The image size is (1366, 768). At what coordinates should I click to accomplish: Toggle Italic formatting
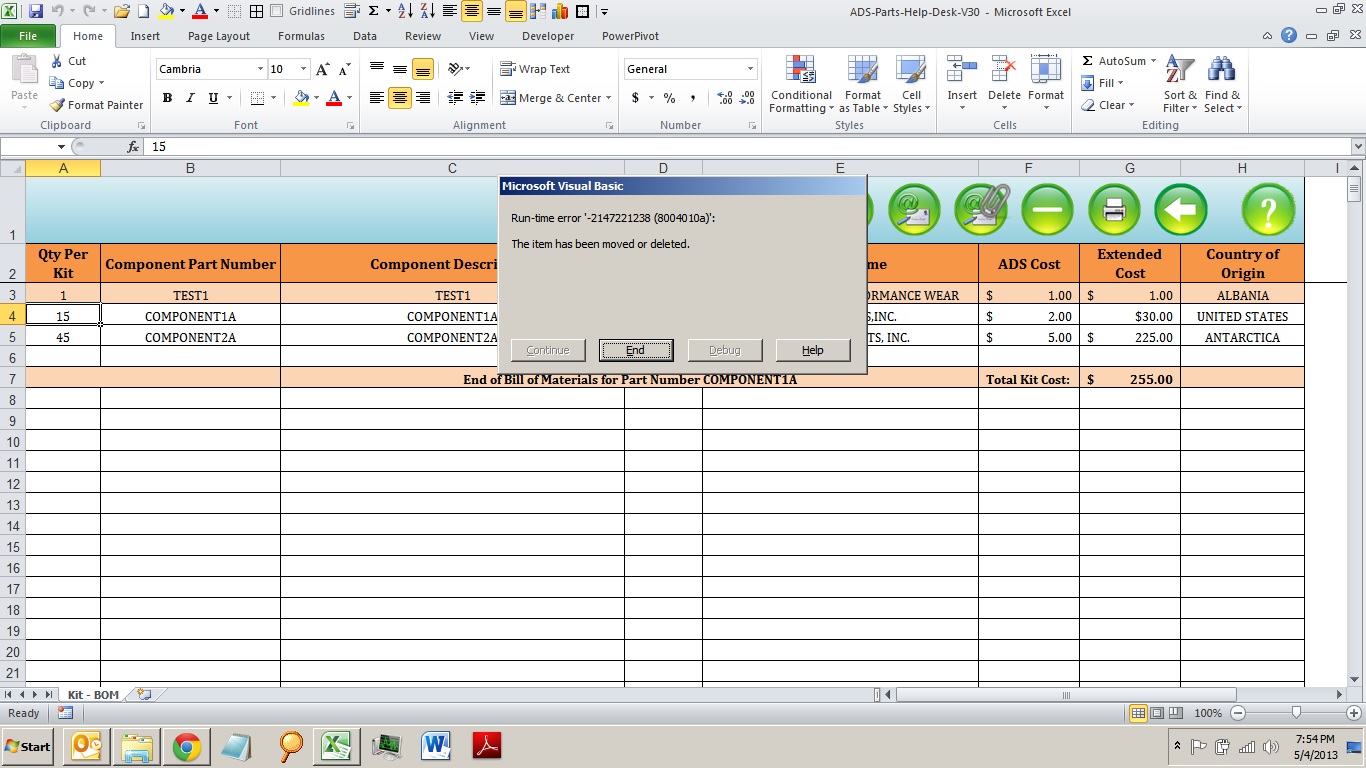click(190, 98)
